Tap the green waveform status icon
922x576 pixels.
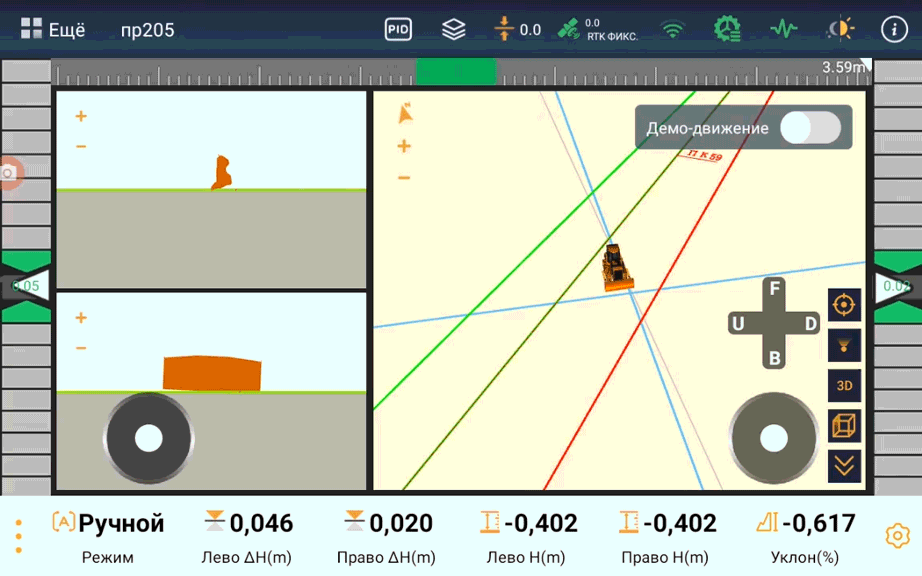(785, 28)
